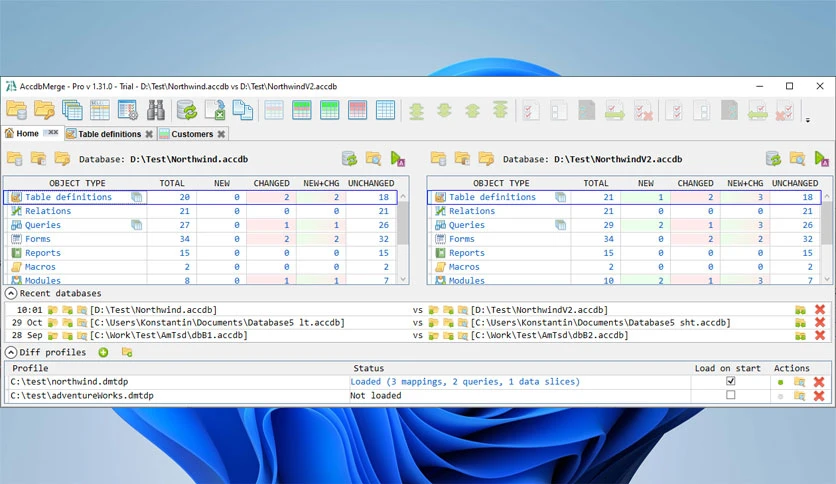The height and width of the screenshot is (484, 836).
Task: Open recent C:\Work\Test\AmTsd\dbB2.accdb entry
Action: [550, 335]
